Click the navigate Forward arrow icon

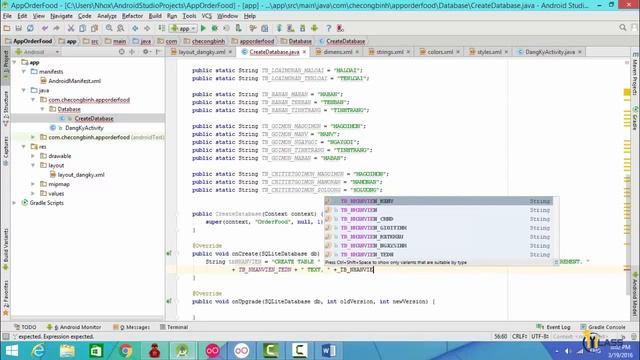[147, 28]
